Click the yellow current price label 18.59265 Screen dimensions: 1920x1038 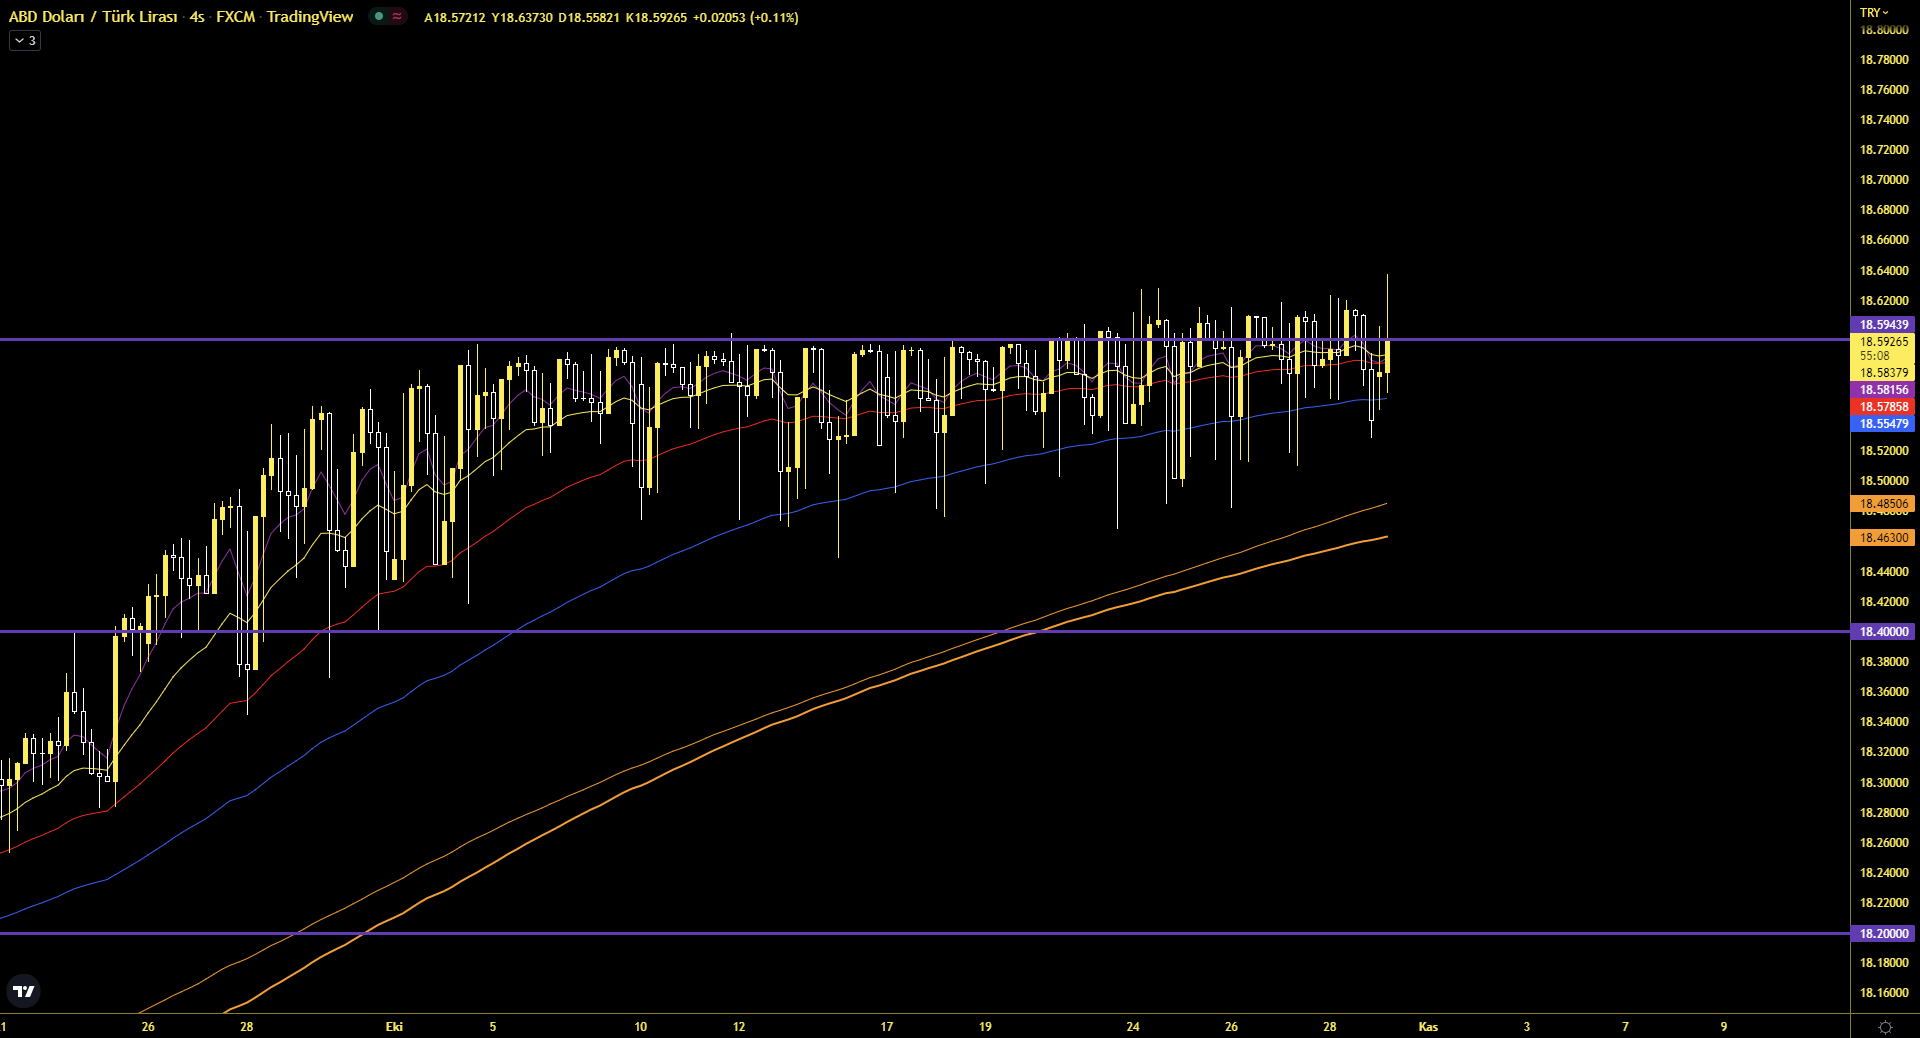[1883, 341]
